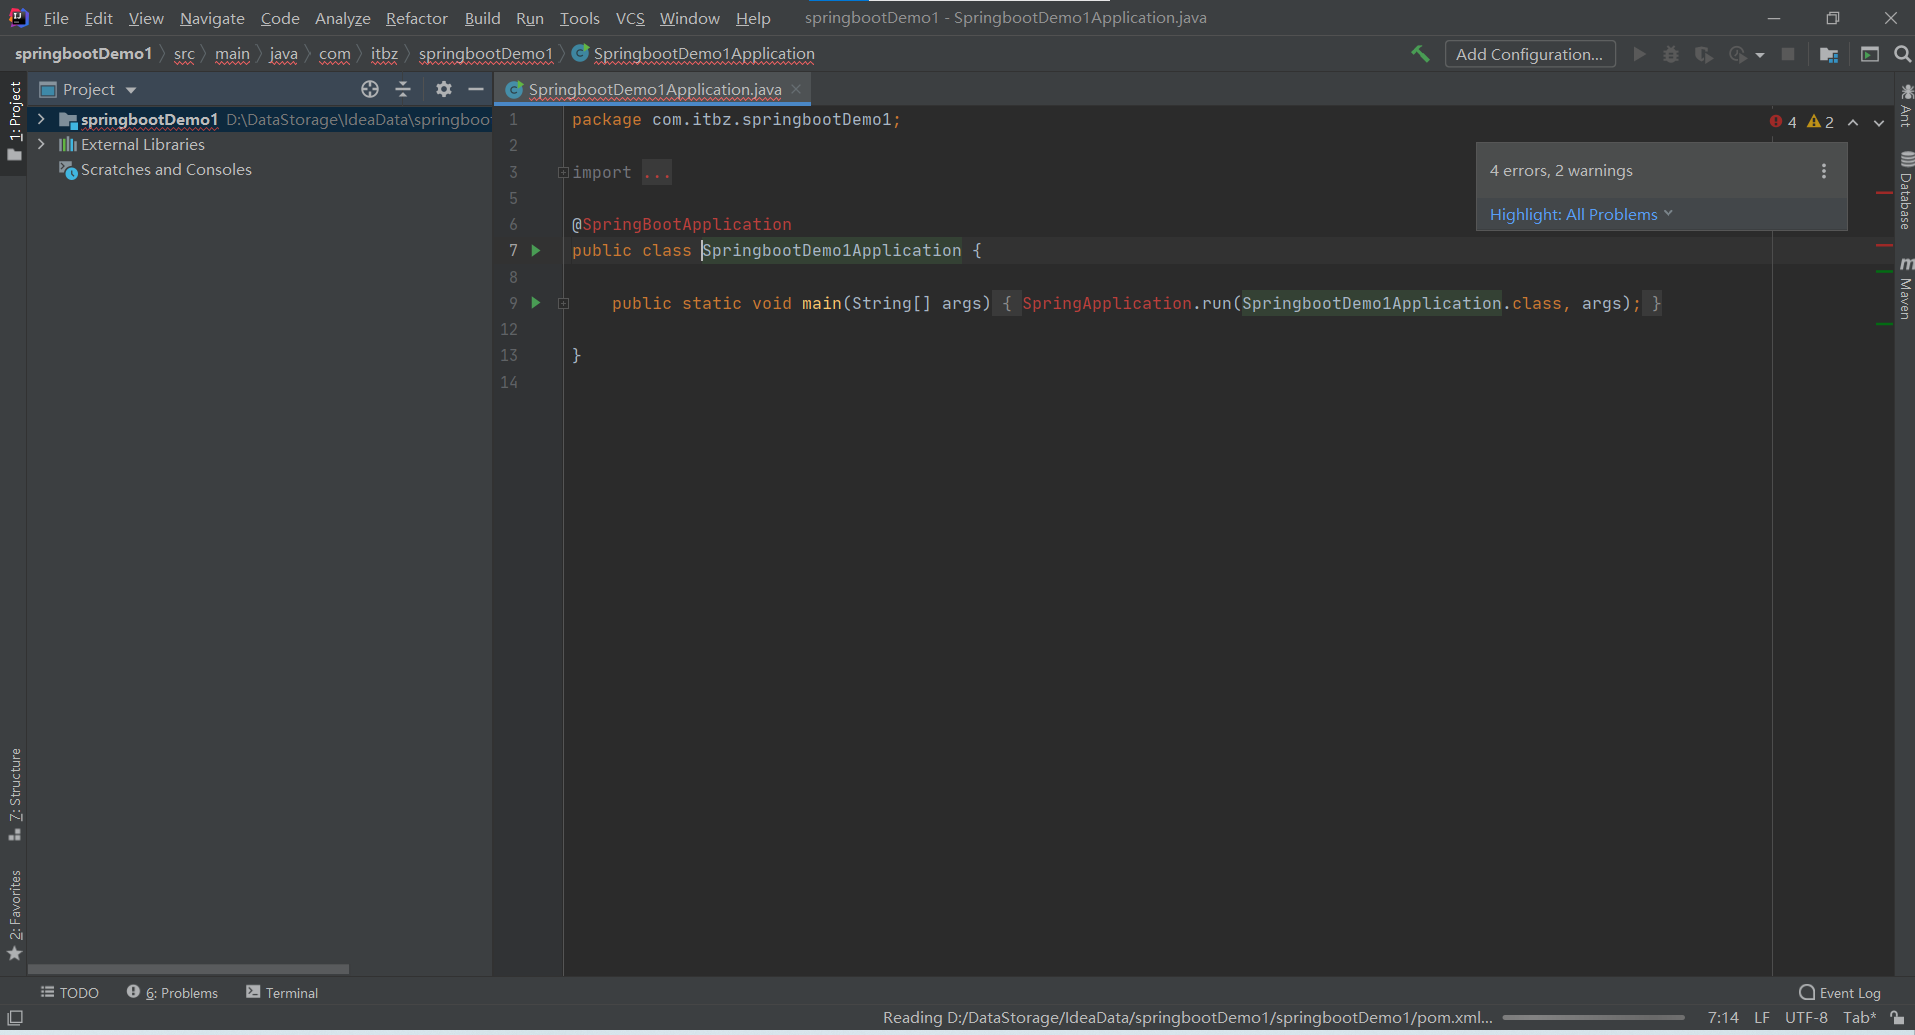Viewport: 1915px width, 1035px height.
Task: Open the Ant tool window
Action: coord(1906,106)
